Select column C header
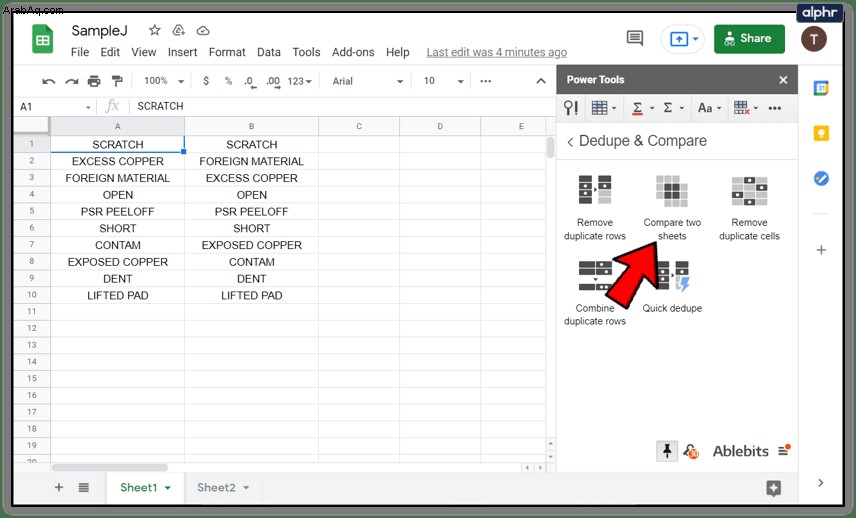Image resolution: width=856 pixels, height=518 pixels. (359, 126)
